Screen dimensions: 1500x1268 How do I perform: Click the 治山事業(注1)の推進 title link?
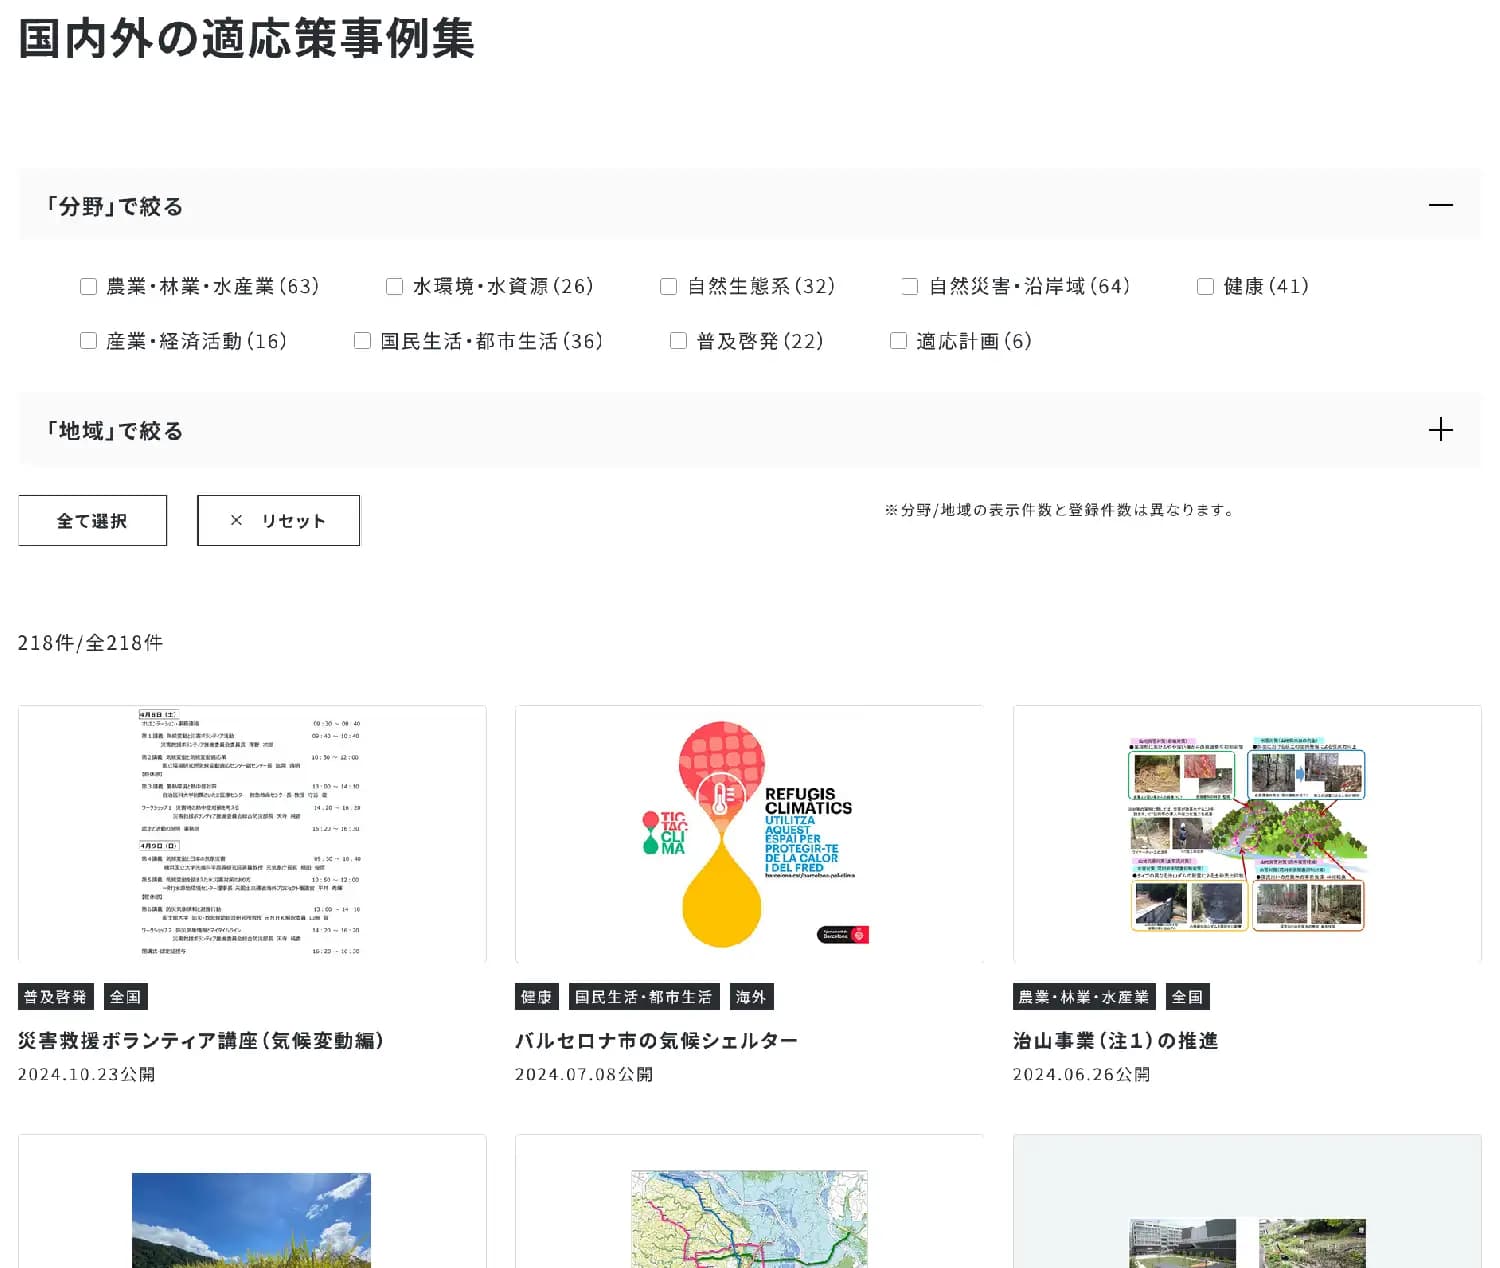[x=1115, y=1040]
